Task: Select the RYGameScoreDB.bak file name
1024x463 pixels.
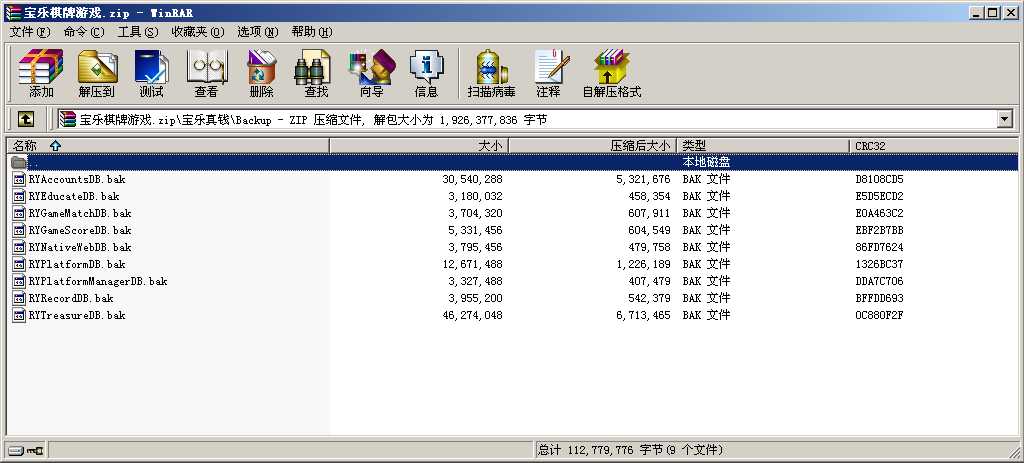Action: coord(80,230)
